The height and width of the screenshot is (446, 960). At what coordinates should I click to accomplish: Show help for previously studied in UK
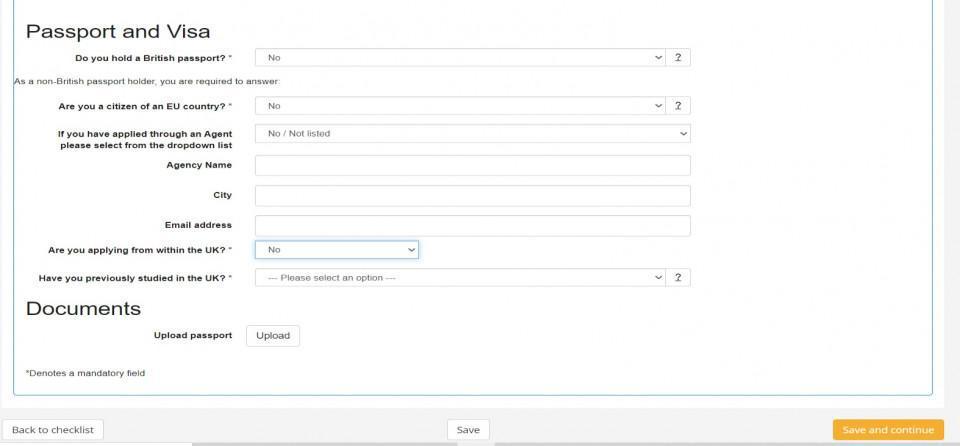pos(678,278)
